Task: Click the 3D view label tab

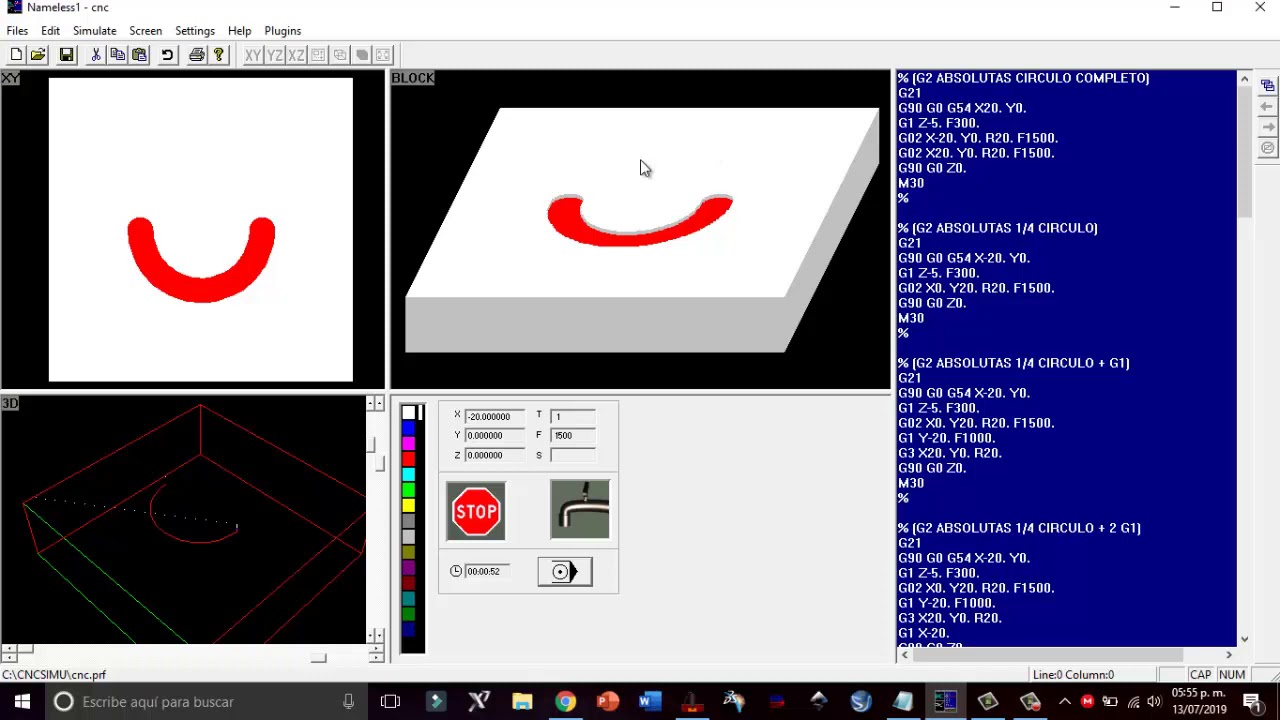Action: (10, 404)
